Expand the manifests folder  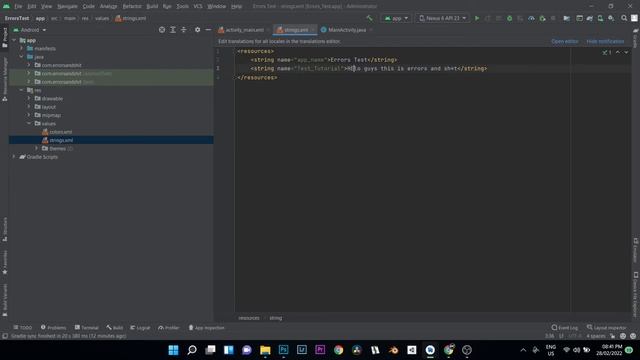tap(22, 49)
